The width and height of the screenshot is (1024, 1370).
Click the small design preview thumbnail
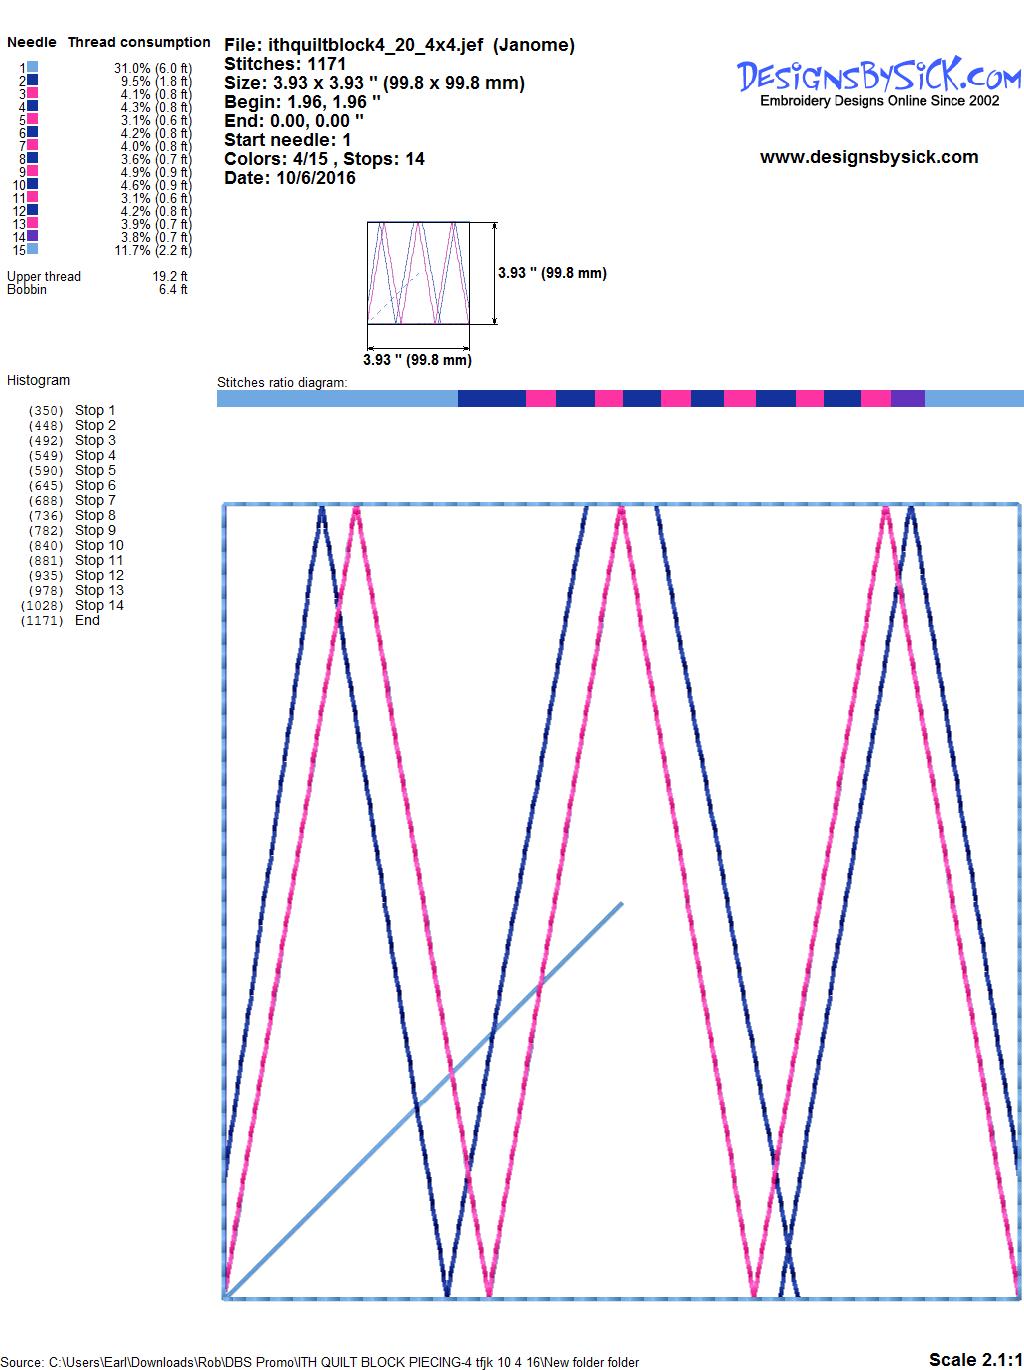pos(418,273)
